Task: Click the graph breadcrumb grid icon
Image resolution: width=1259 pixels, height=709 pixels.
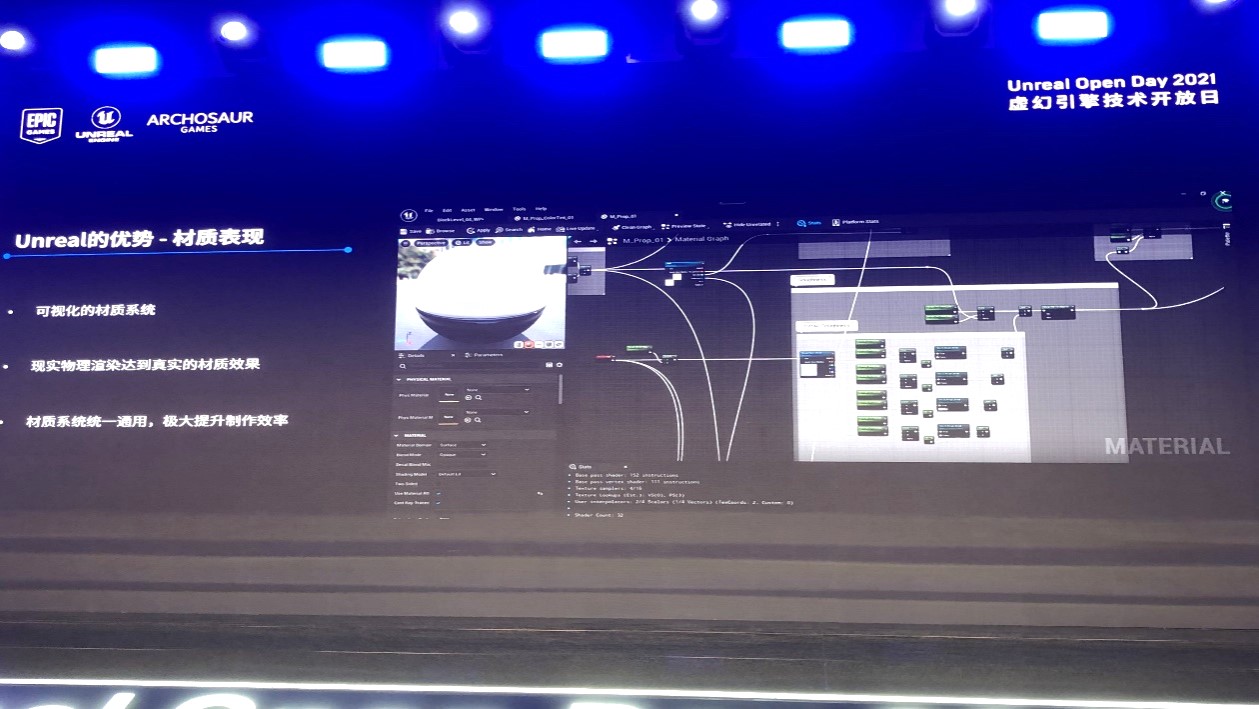Action: 611,241
